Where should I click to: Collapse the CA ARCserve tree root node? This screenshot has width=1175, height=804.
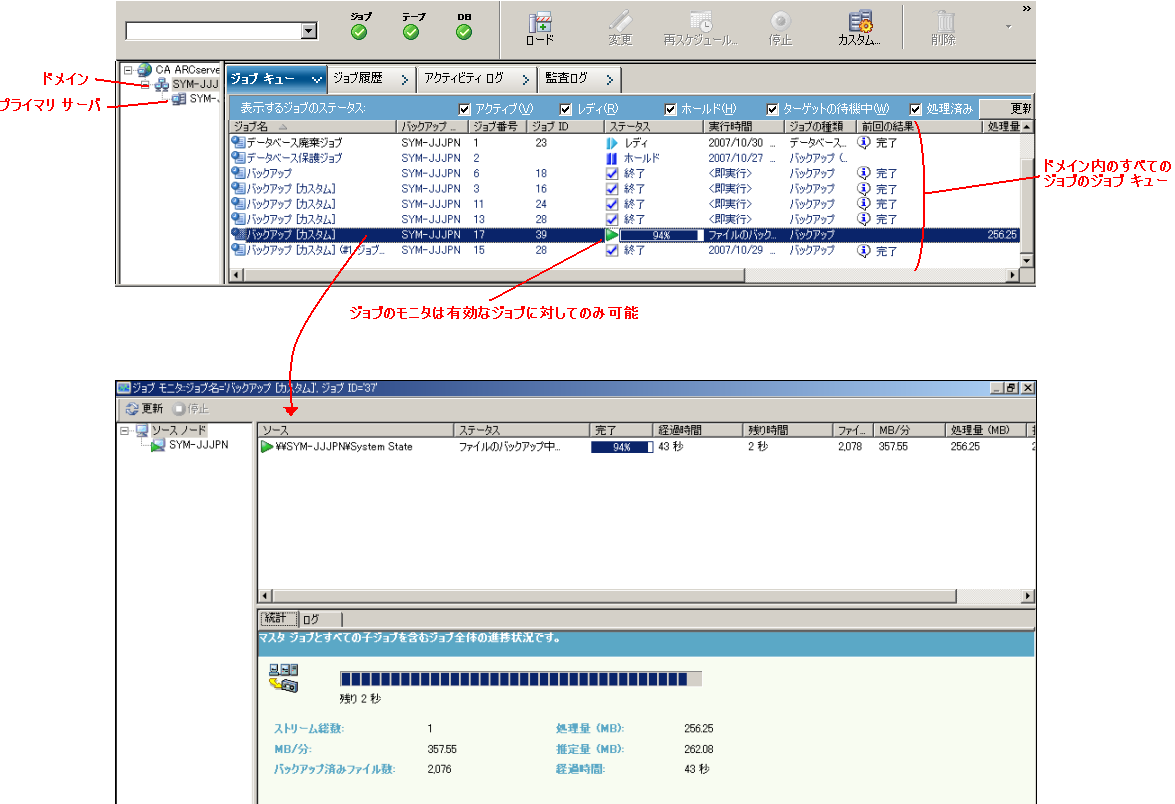click(128, 70)
